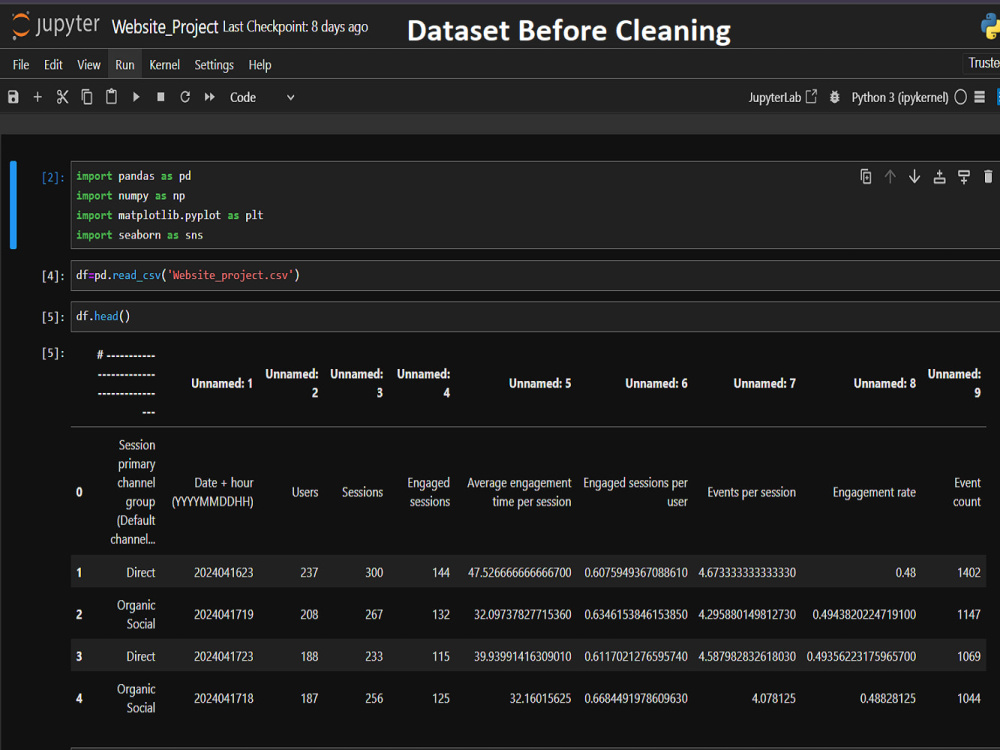Click the Website_Project notebook title

165,27
